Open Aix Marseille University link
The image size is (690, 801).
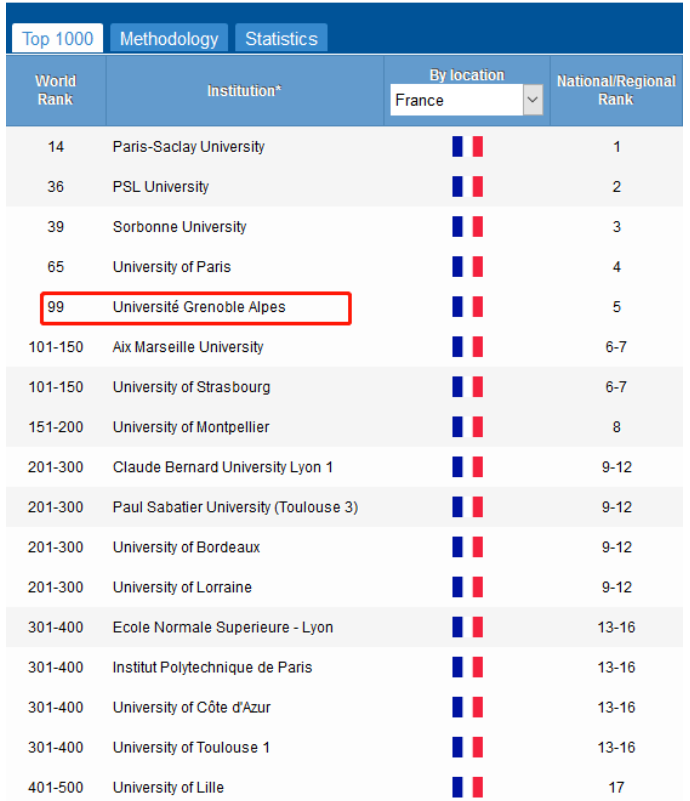coord(188,347)
